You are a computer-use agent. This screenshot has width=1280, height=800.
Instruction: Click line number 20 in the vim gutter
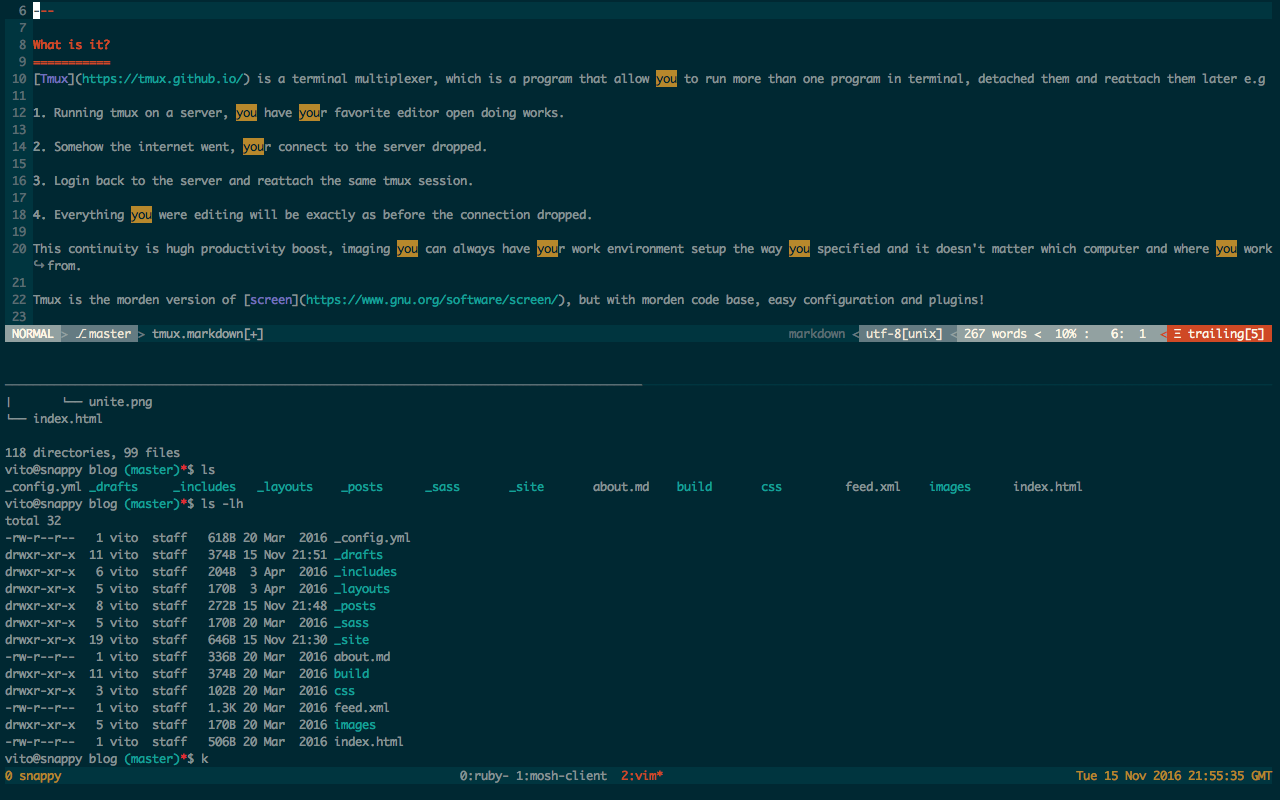(x=19, y=249)
